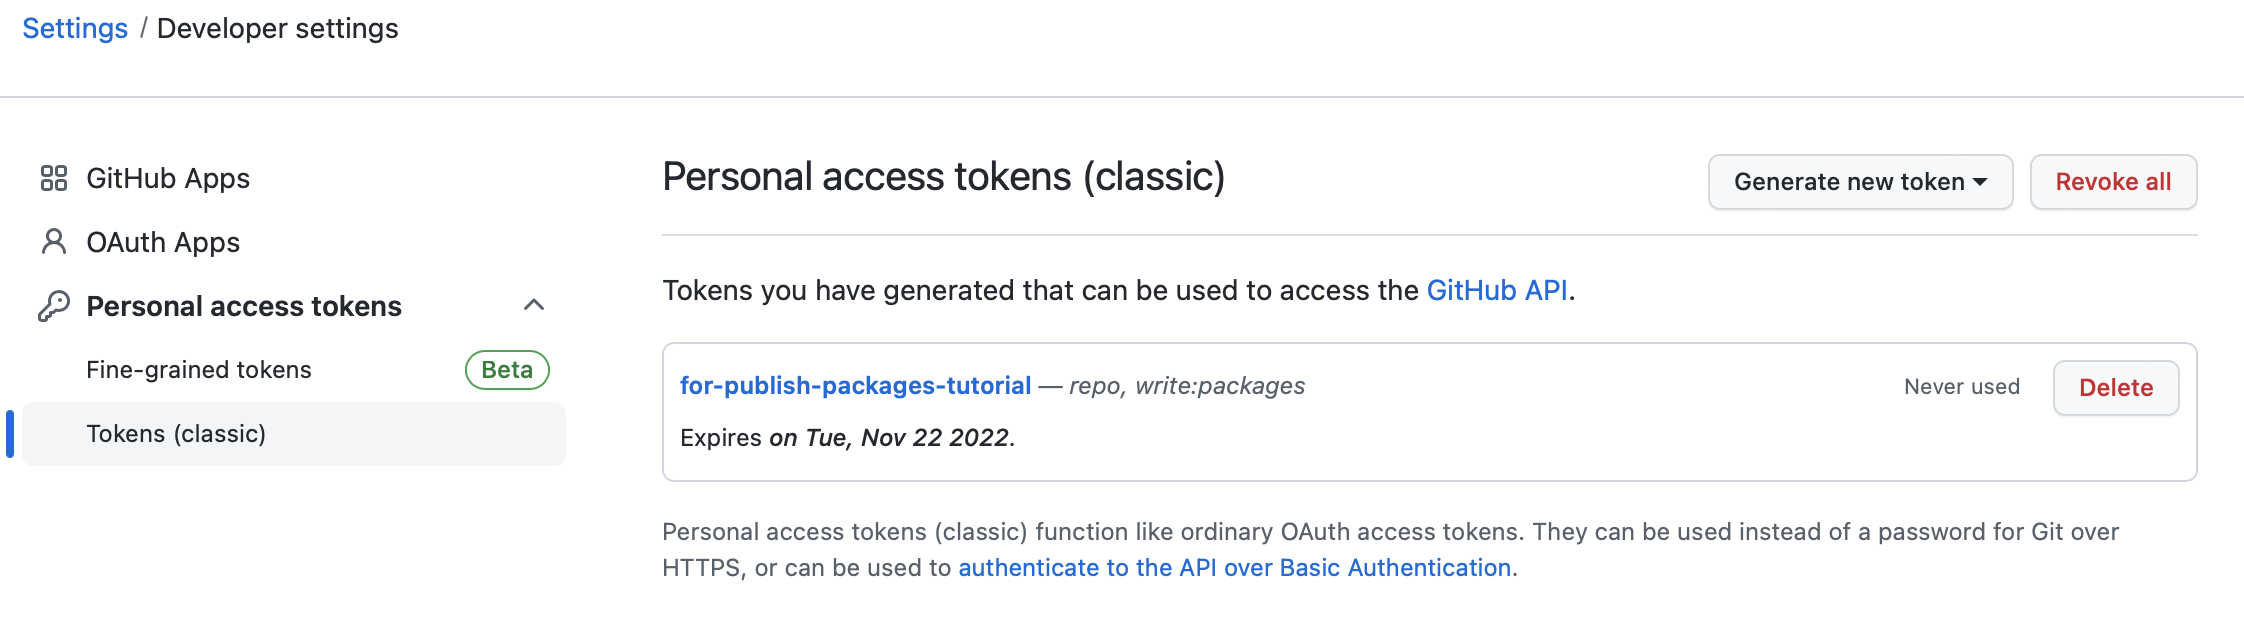Delete the for-publish-packages-tutorial token
Screen dimensions: 2244x640
(x=2115, y=388)
